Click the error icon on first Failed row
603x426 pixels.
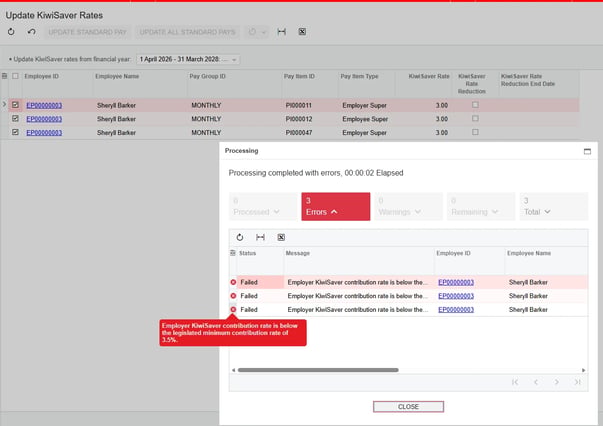point(233,282)
